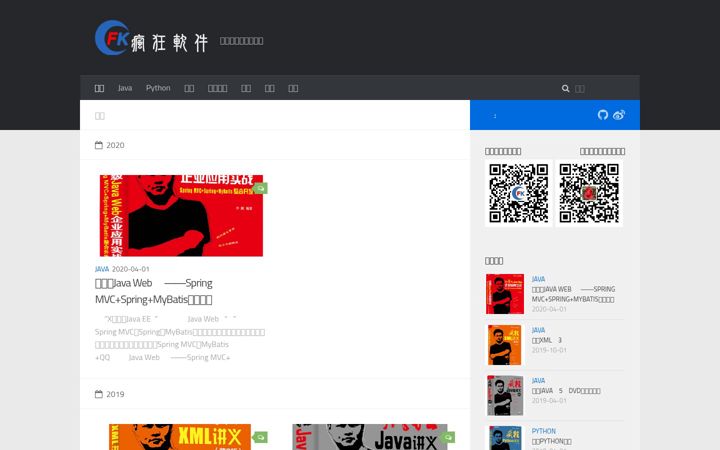The height and width of the screenshot is (450, 720).
Task: Click the comment bubble on orange XML cover
Action: point(260,437)
